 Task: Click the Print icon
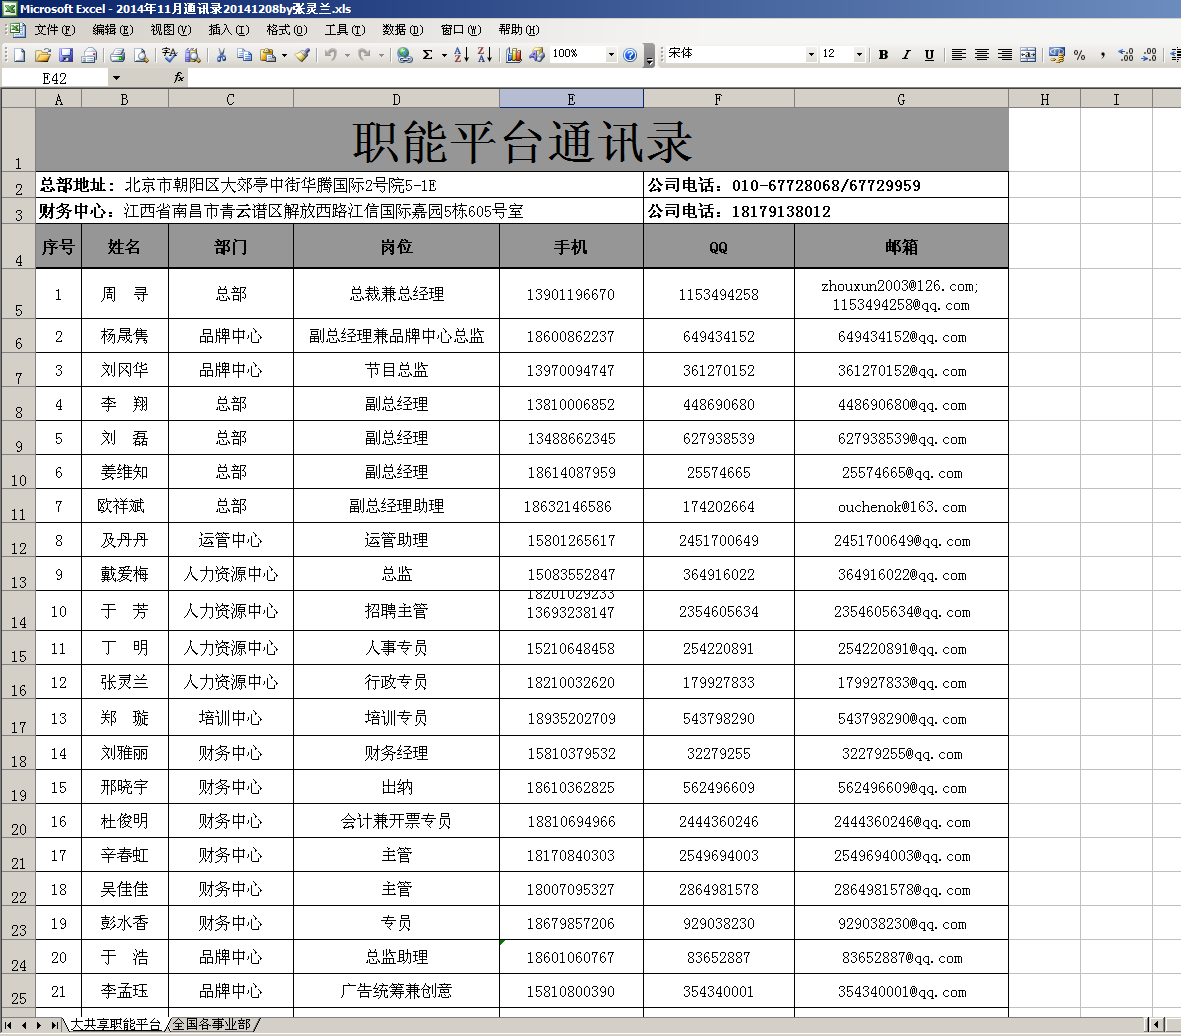pos(117,54)
